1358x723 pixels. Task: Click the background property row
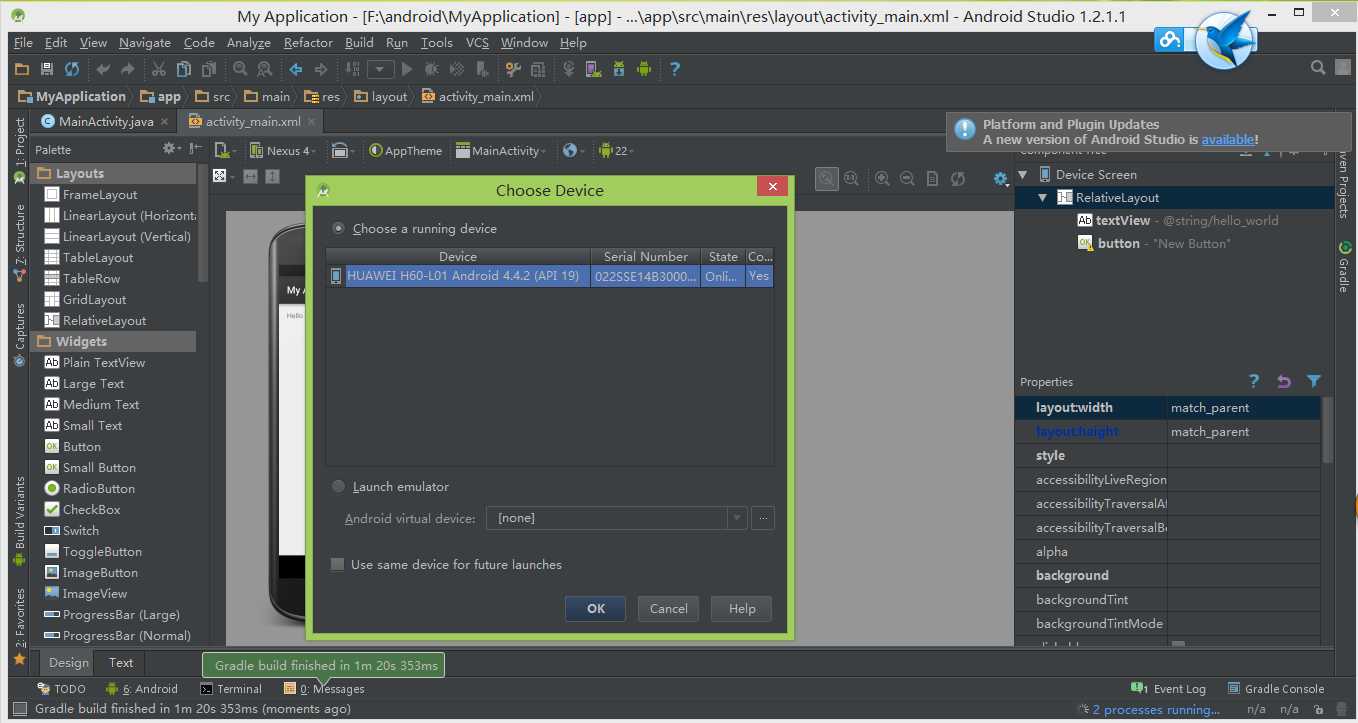1168,575
